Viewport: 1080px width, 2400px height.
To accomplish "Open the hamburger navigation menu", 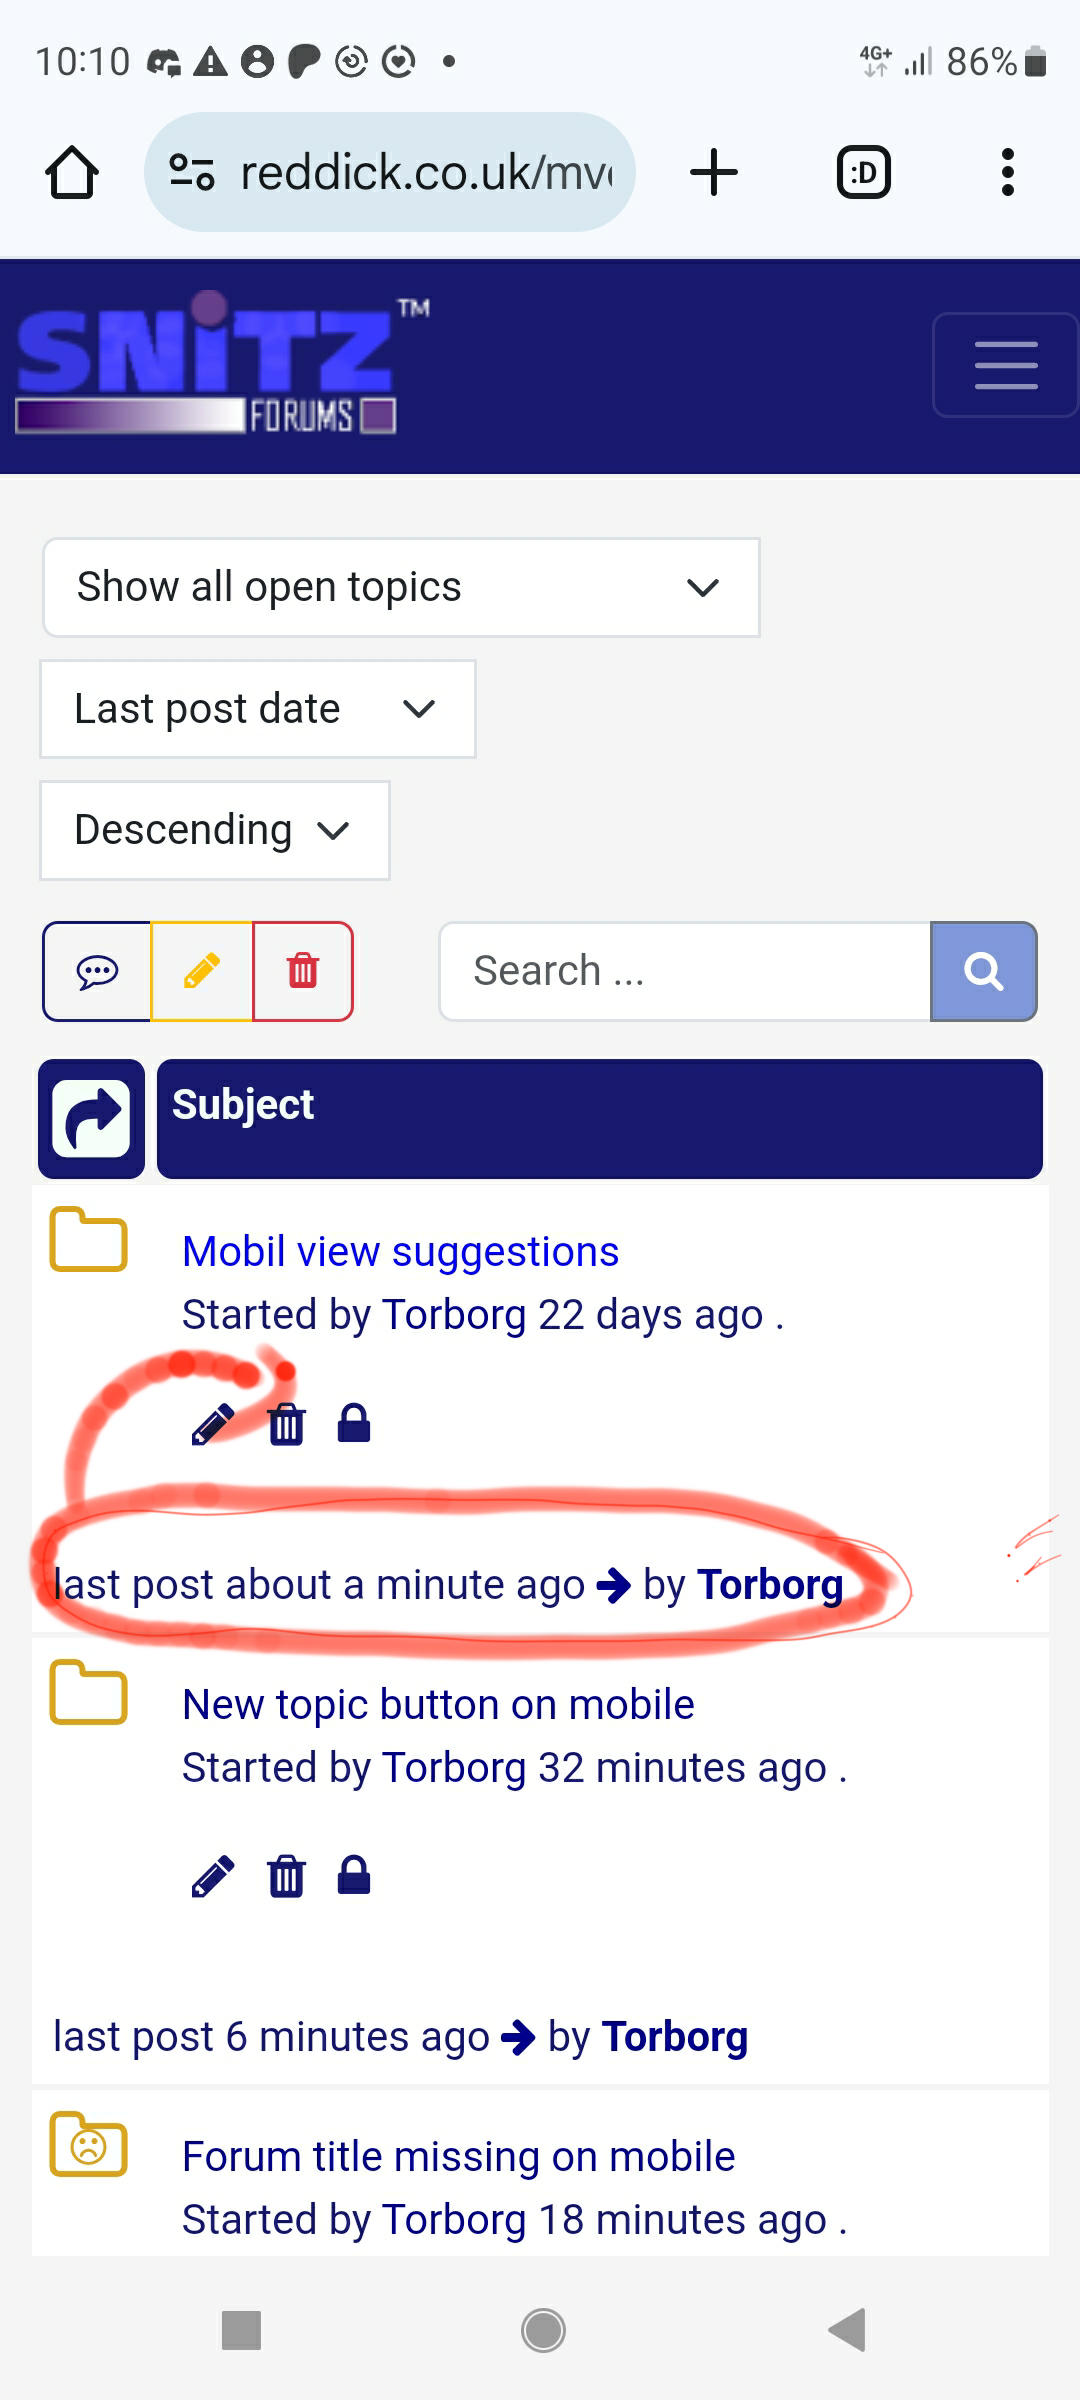I will [x=1005, y=365].
